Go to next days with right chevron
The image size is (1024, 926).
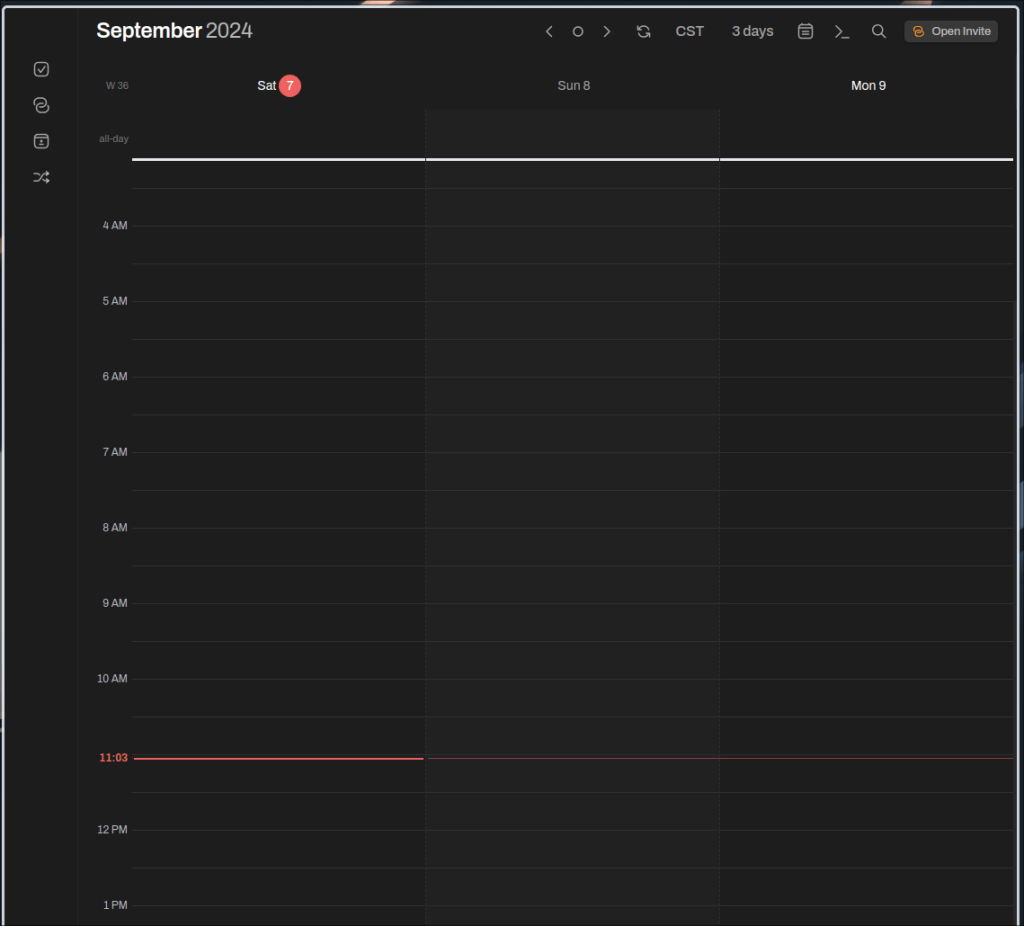606,31
